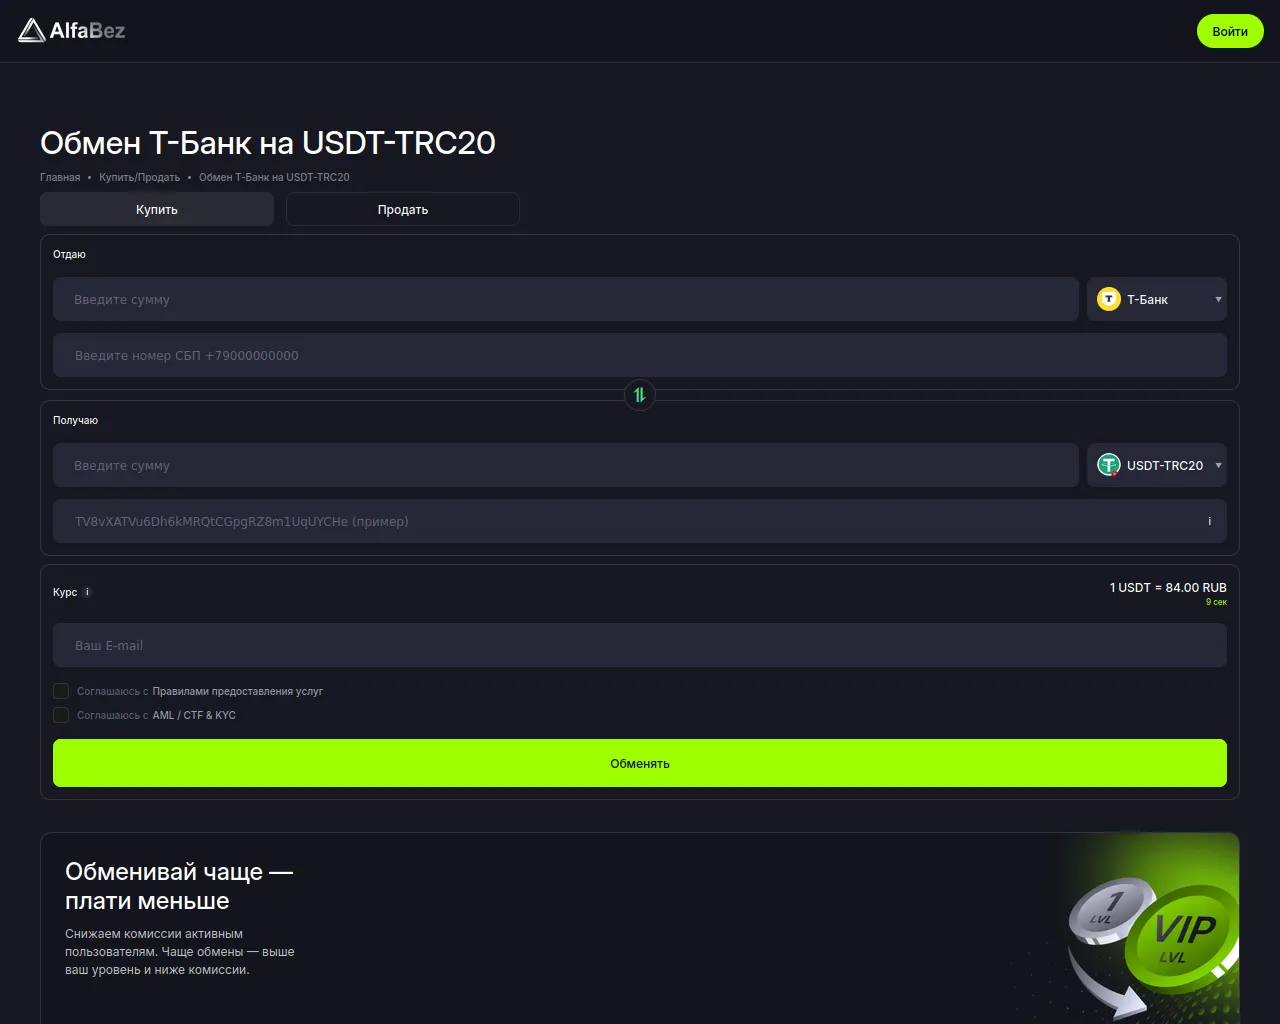Click the AlfaBez logo
Viewport: 1280px width, 1024px height.
(72, 31)
